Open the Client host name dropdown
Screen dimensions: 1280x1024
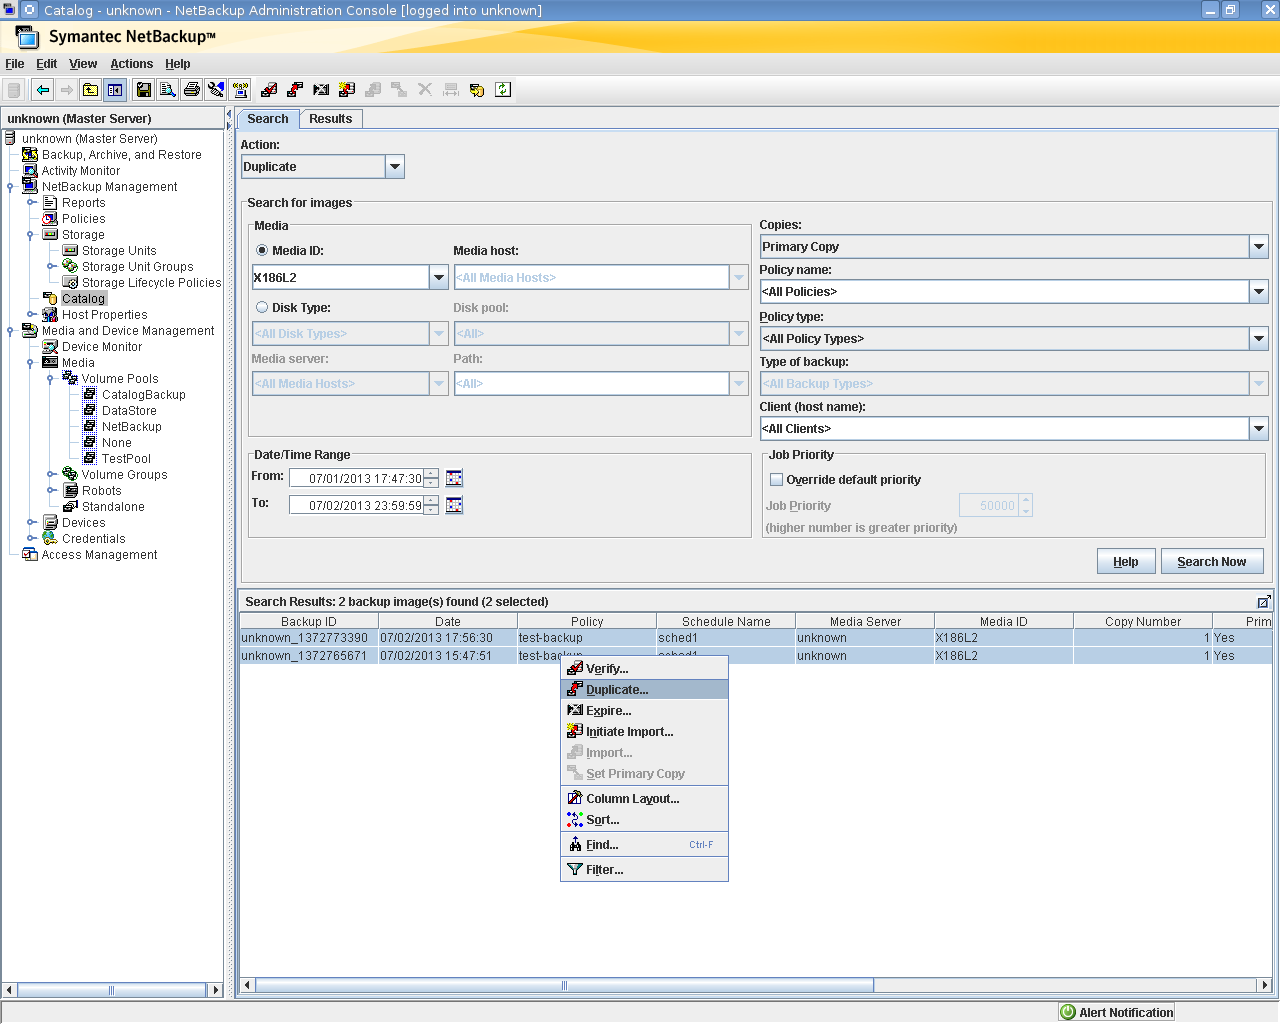point(1259,428)
